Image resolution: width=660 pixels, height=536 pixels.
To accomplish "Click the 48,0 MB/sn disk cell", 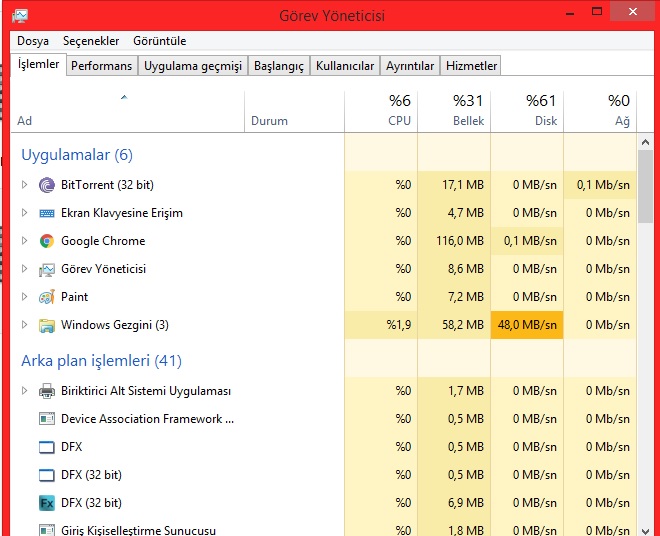I will pos(527,325).
